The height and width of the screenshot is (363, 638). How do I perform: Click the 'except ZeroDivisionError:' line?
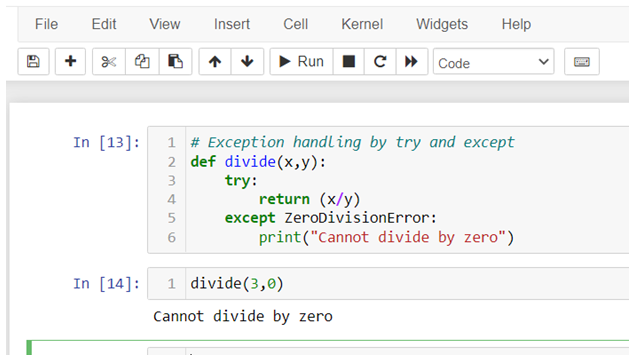[x=331, y=218]
